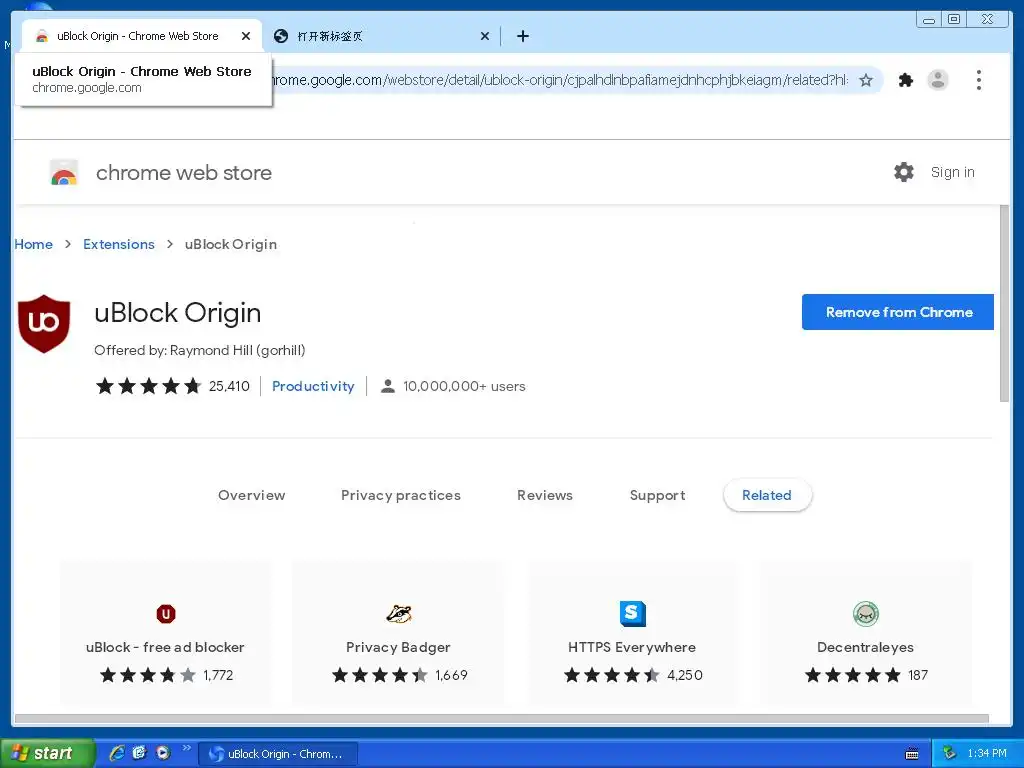
Task: Open the uBlock - free ad blocker card
Action: click(x=165, y=632)
